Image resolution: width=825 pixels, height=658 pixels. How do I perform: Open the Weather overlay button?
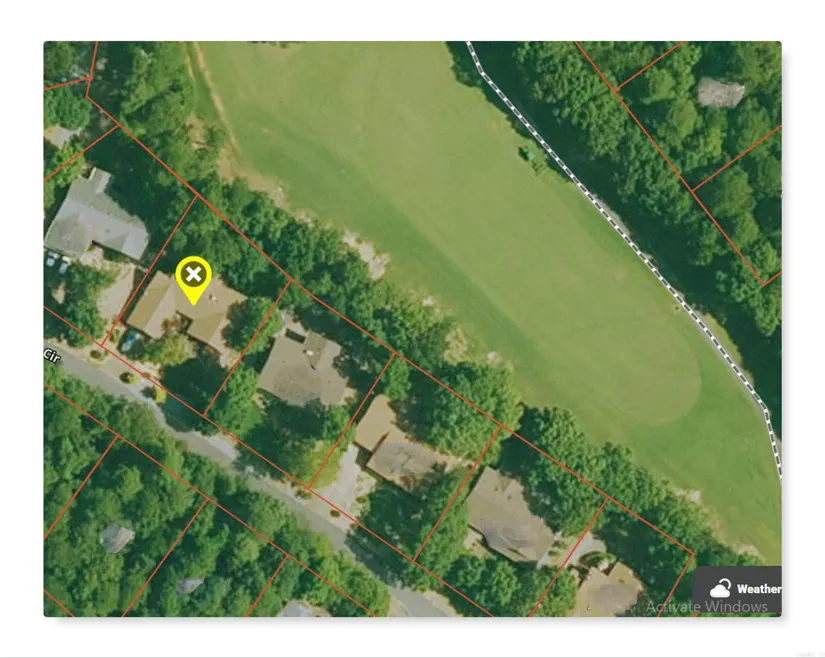pyautogui.click(x=737, y=589)
